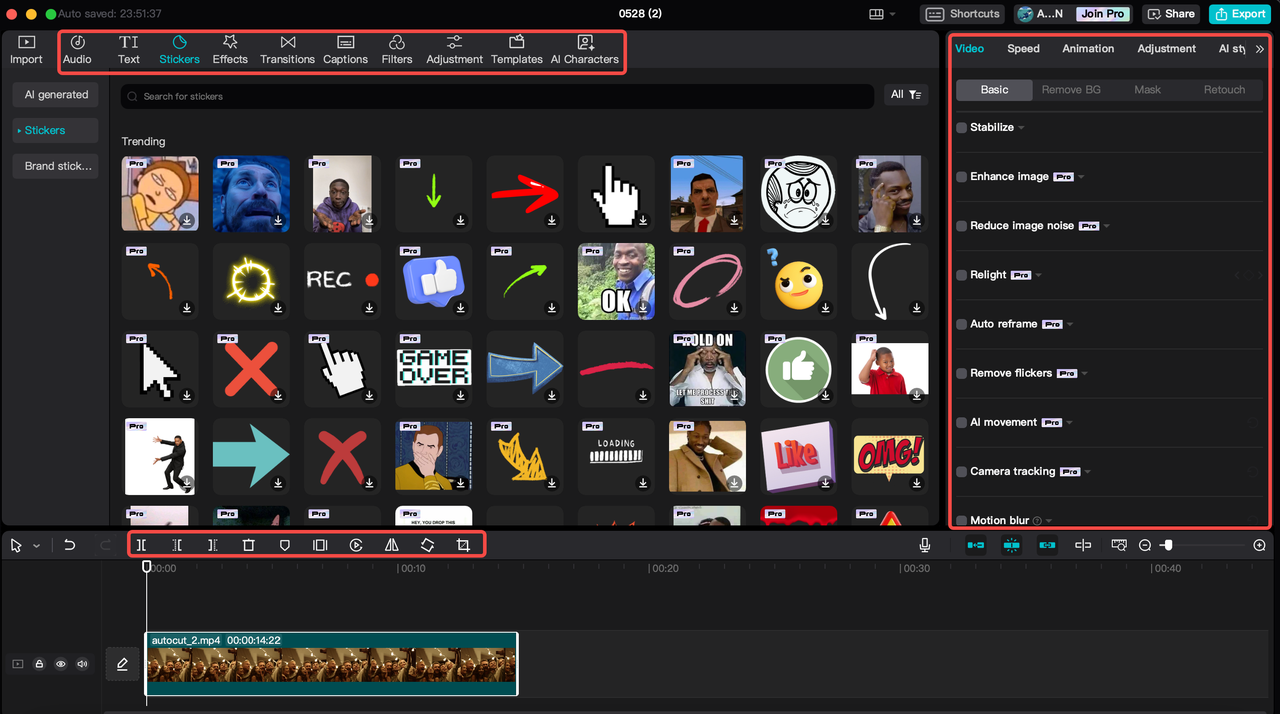Select the AI generated category
1280x714 pixels.
pos(56,95)
